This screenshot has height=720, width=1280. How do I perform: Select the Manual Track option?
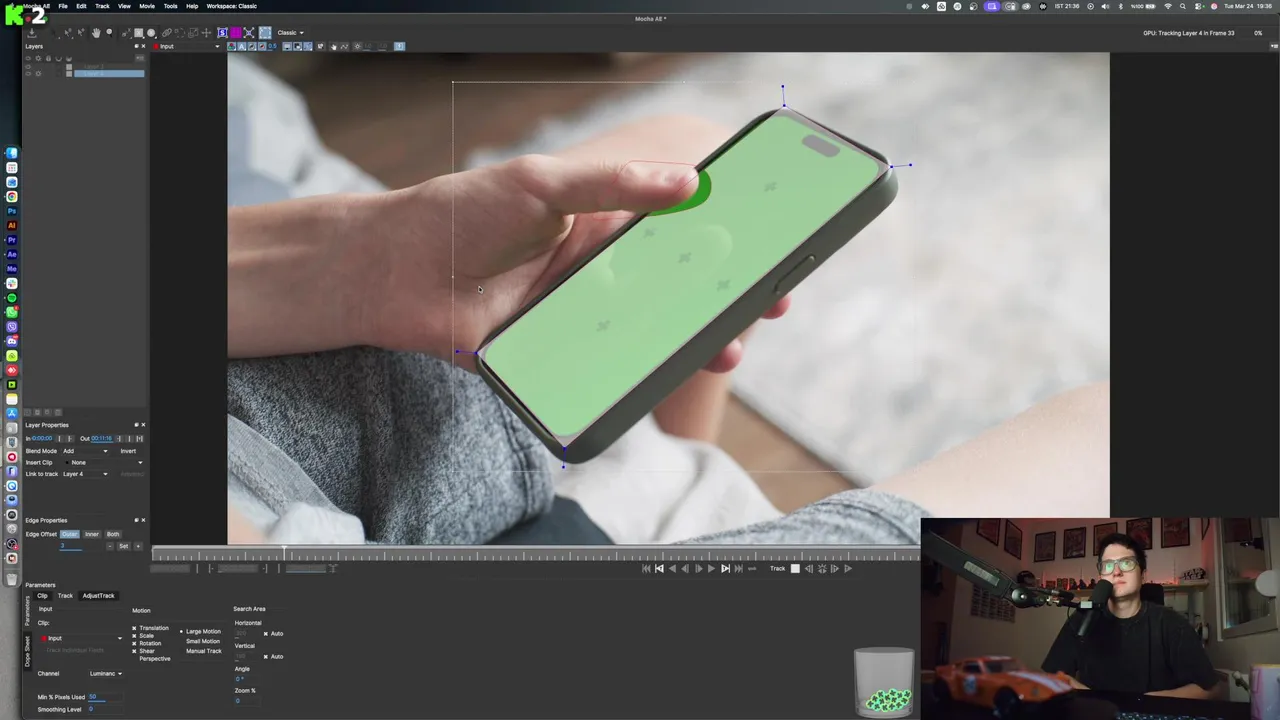[x=203, y=651]
